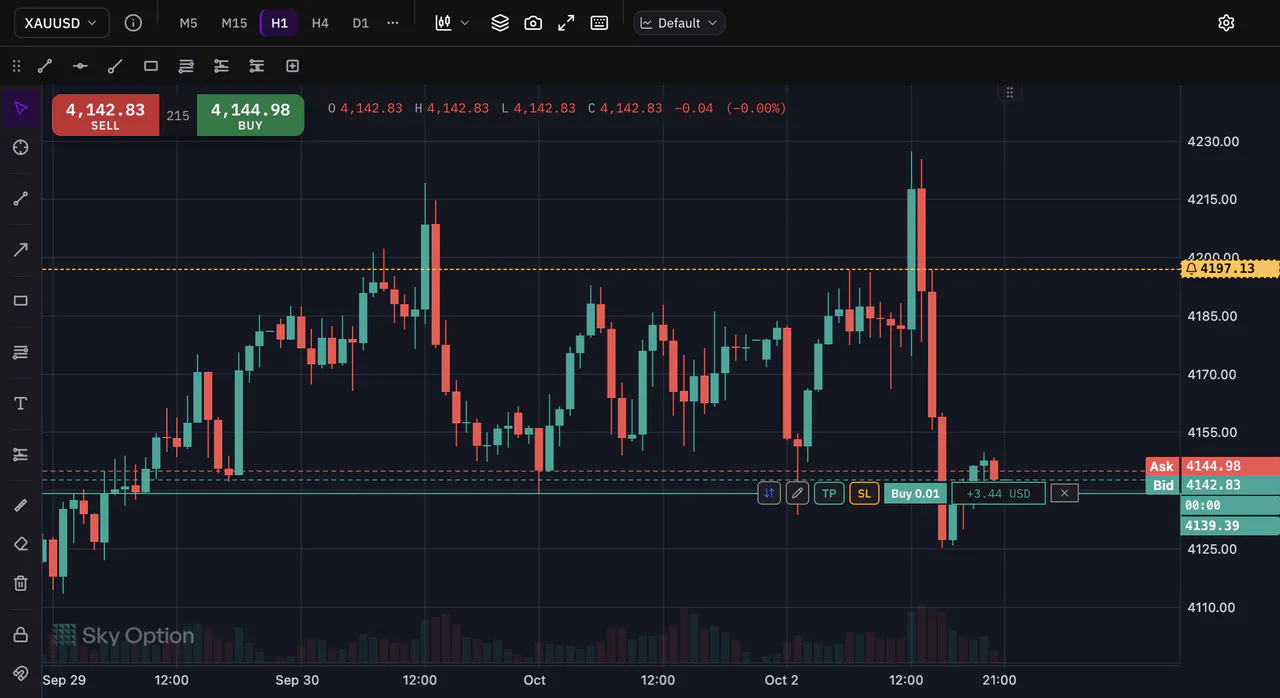
Task: Select the rectangle tool in favorites bar
Action: pyautogui.click(x=151, y=66)
